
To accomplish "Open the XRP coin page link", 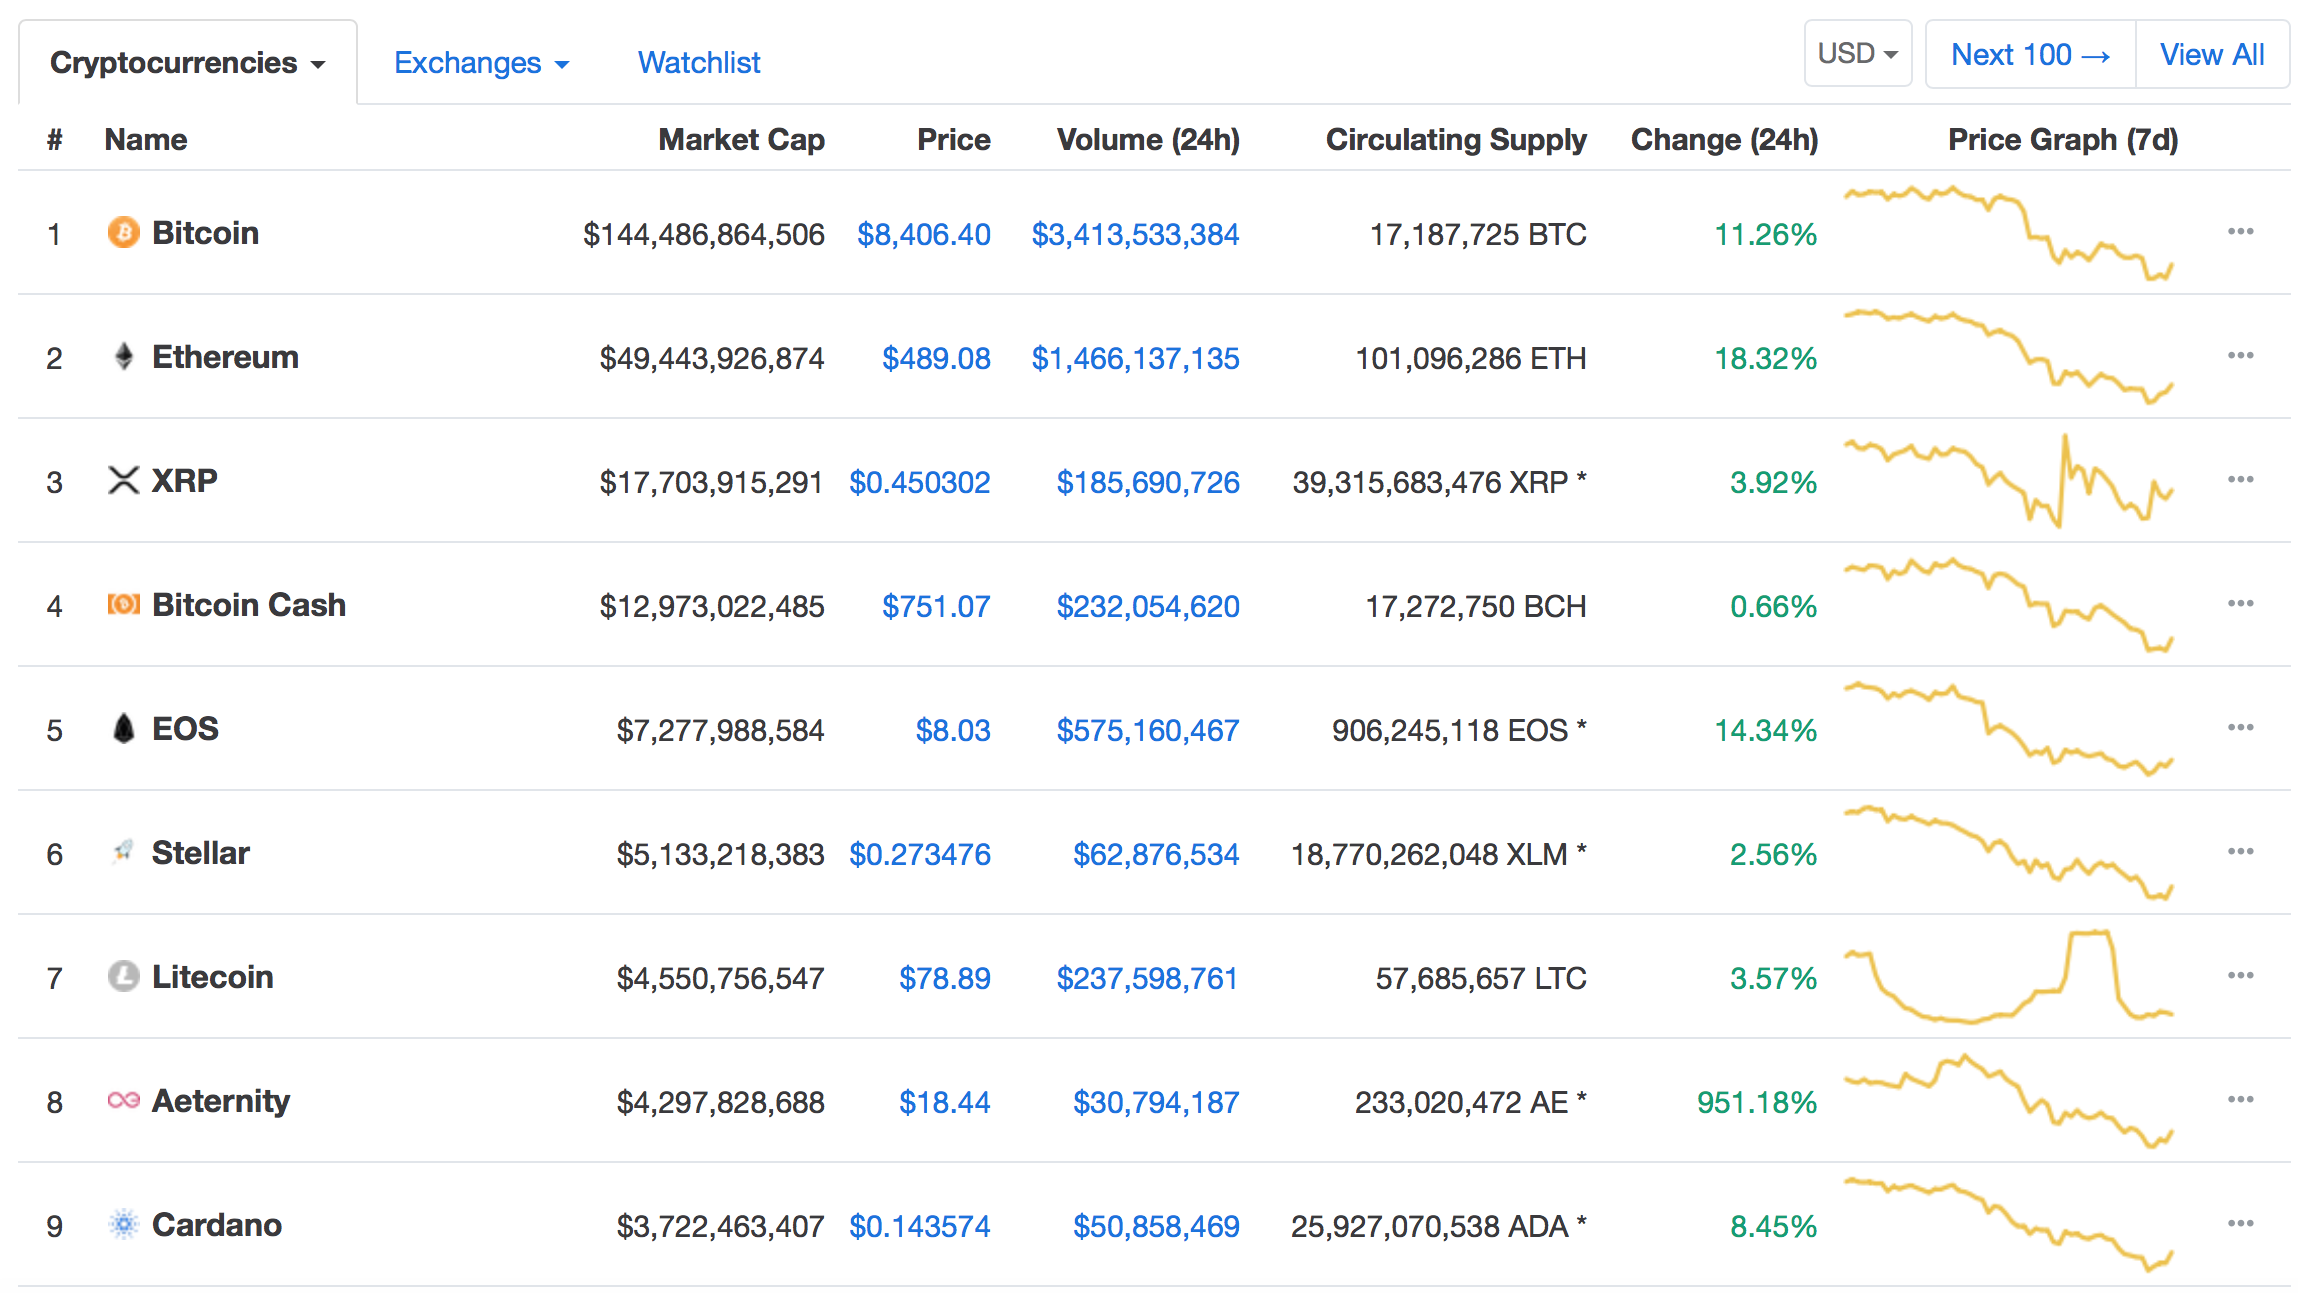I will (x=185, y=481).
